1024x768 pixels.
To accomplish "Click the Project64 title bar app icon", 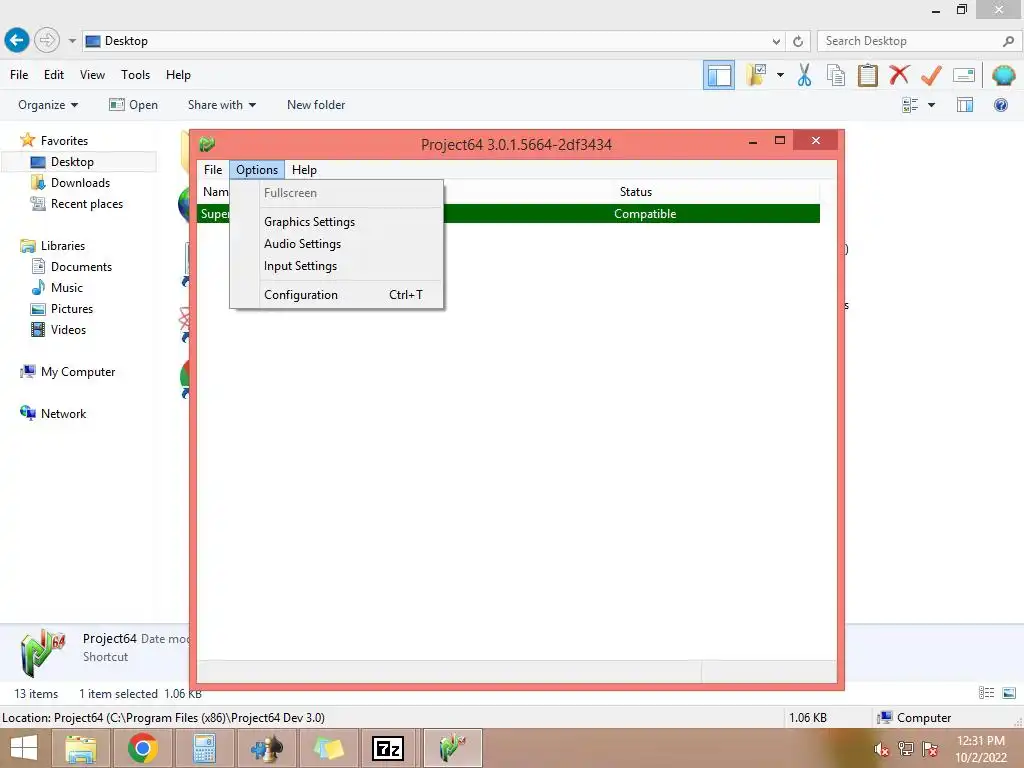I will point(208,144).
